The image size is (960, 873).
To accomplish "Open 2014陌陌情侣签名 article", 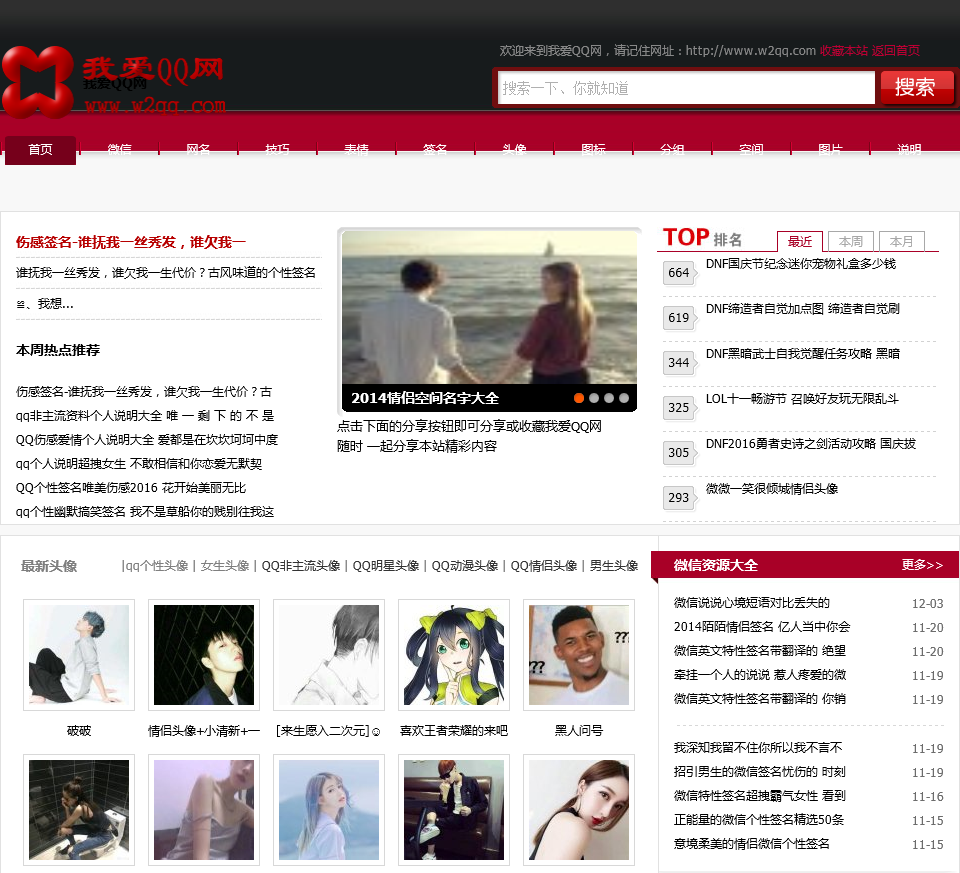I will click(762, 626).
